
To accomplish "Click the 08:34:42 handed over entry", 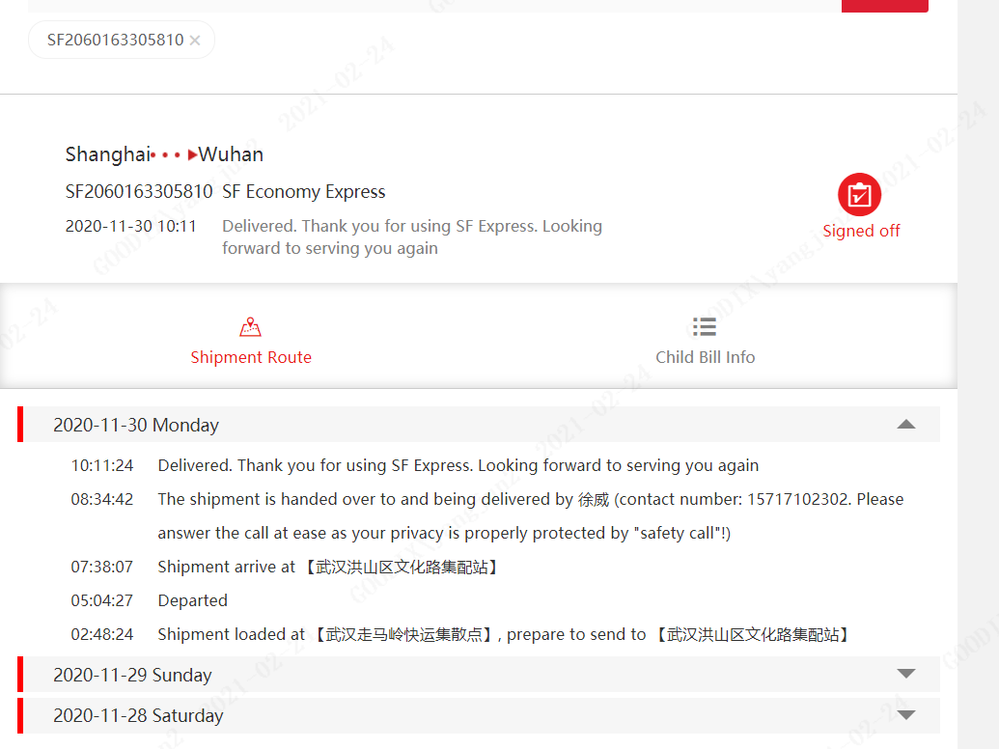I will 531,516.
